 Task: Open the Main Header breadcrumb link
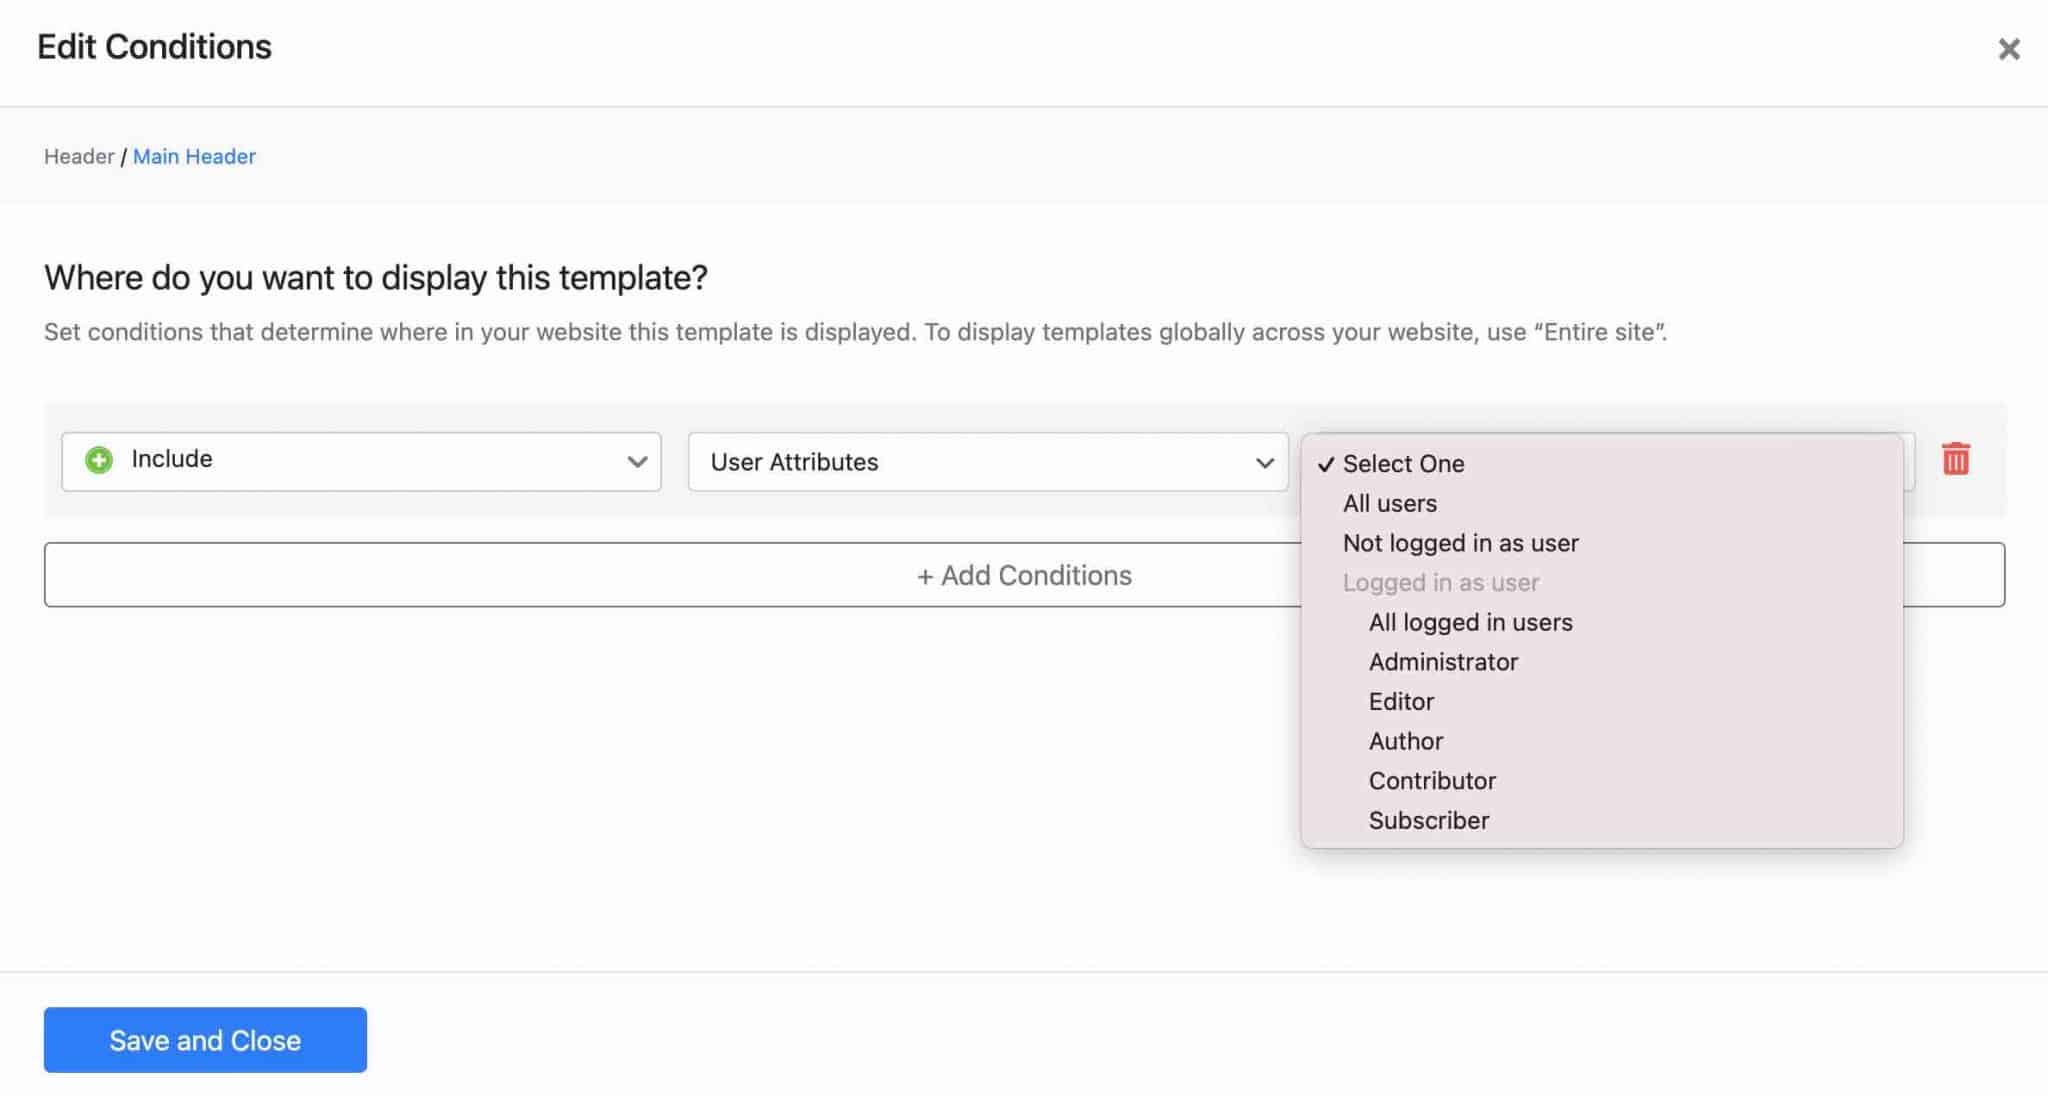194,157
